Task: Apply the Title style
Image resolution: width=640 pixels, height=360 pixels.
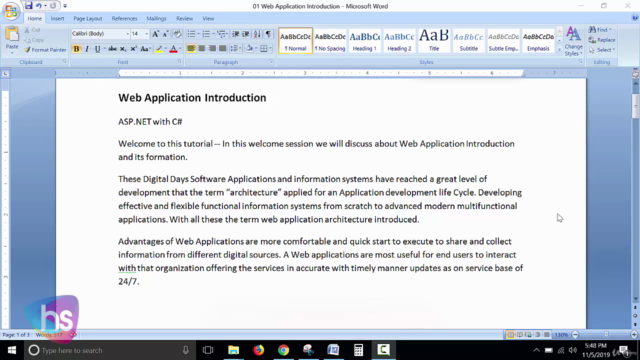Action: (x=434, y=41)
